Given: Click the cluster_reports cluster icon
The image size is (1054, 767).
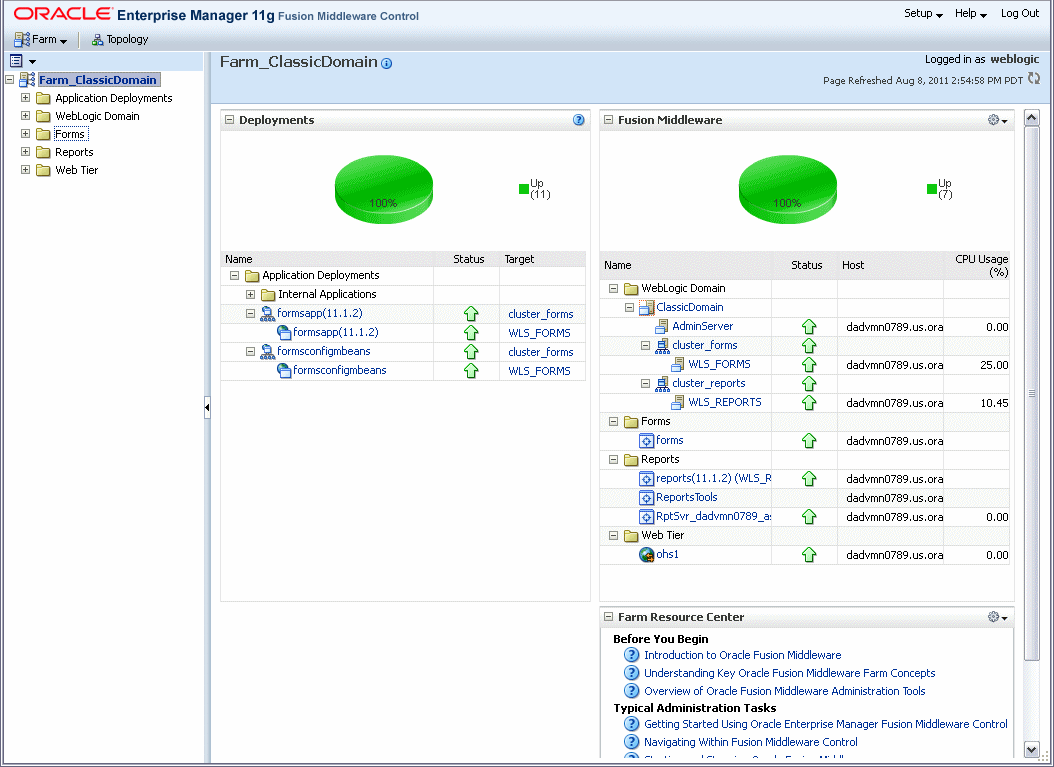Looking at the screenshot, I should coord(662,383).
